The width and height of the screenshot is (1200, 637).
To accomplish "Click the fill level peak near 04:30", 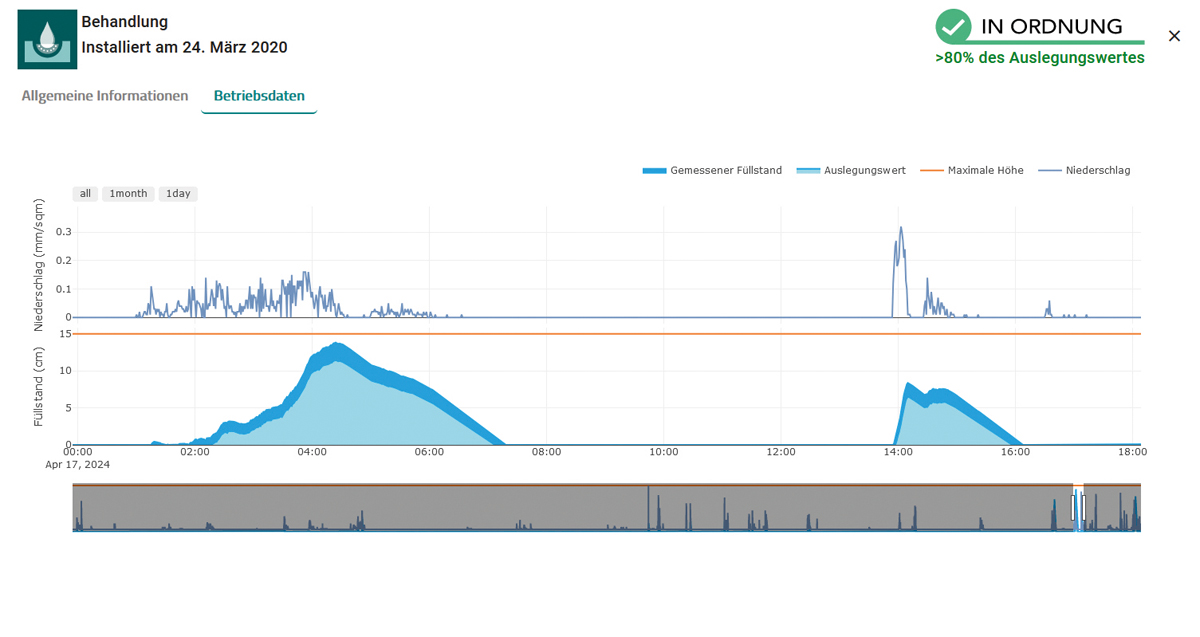I will click(x=337, y=345).
